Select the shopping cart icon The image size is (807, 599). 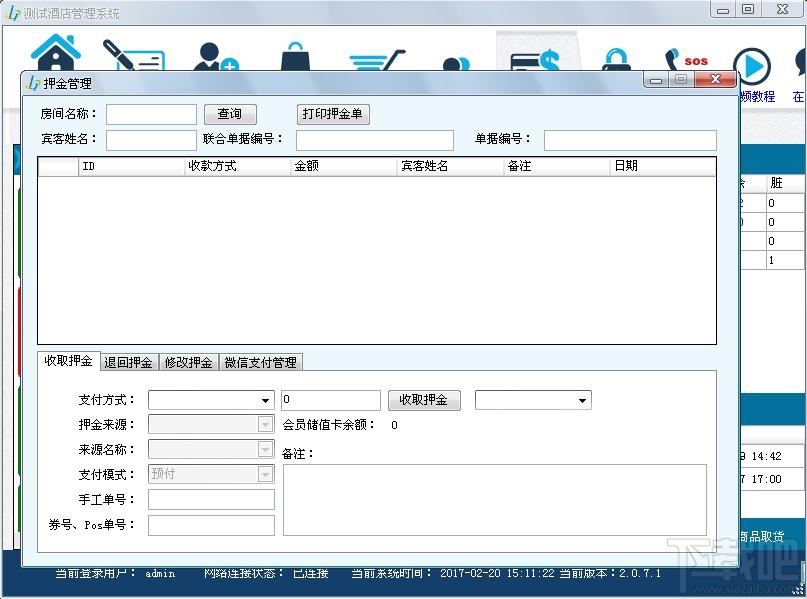pos(377,60)
